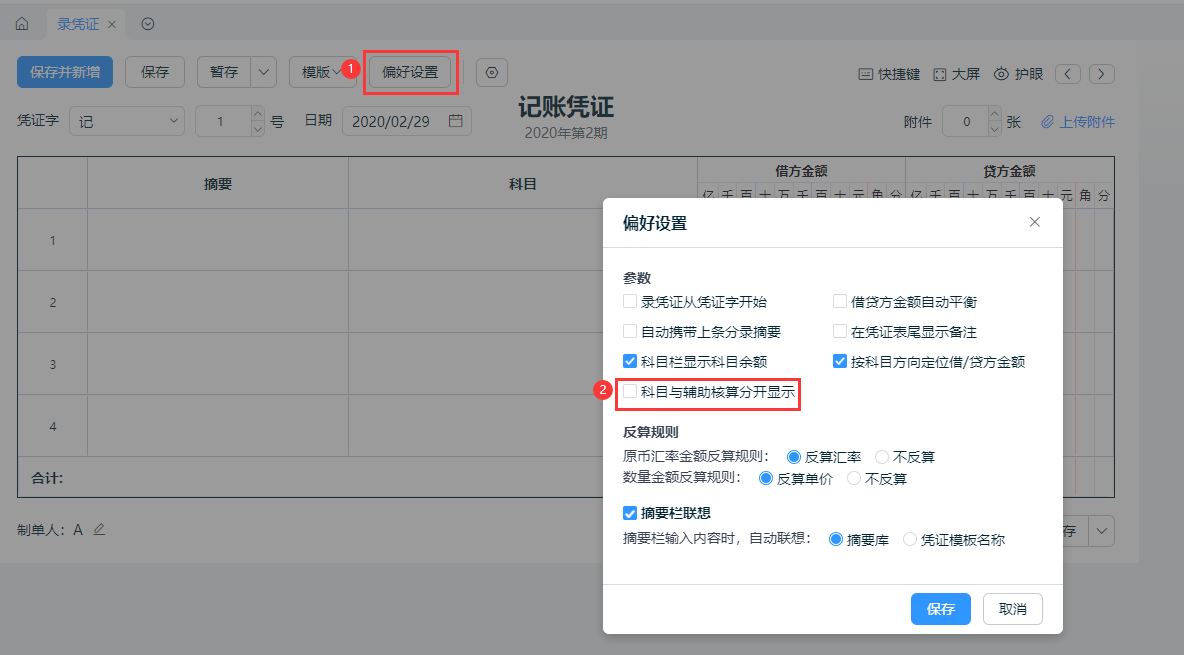The image size is (1184, 655).
Task: Select 凭证模板名称 radio option
Action: coord(910,539)
